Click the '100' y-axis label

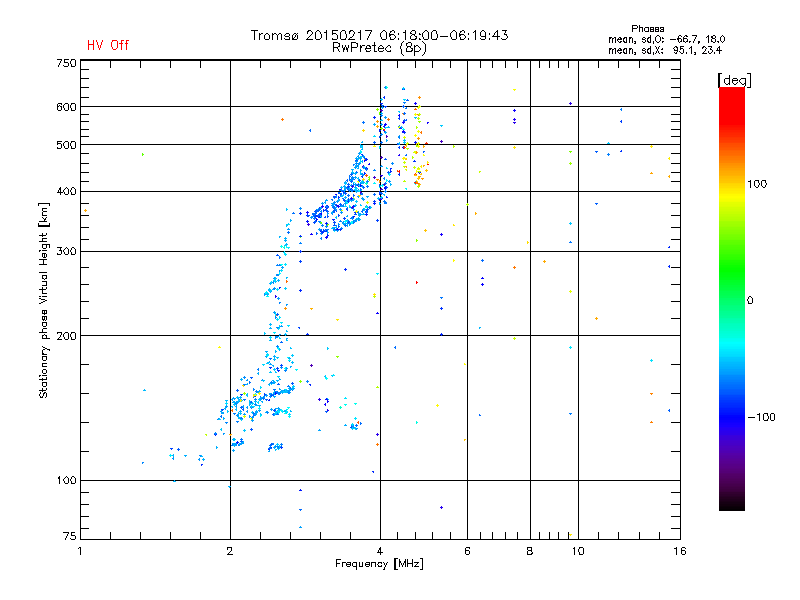[x=66, y=480]
